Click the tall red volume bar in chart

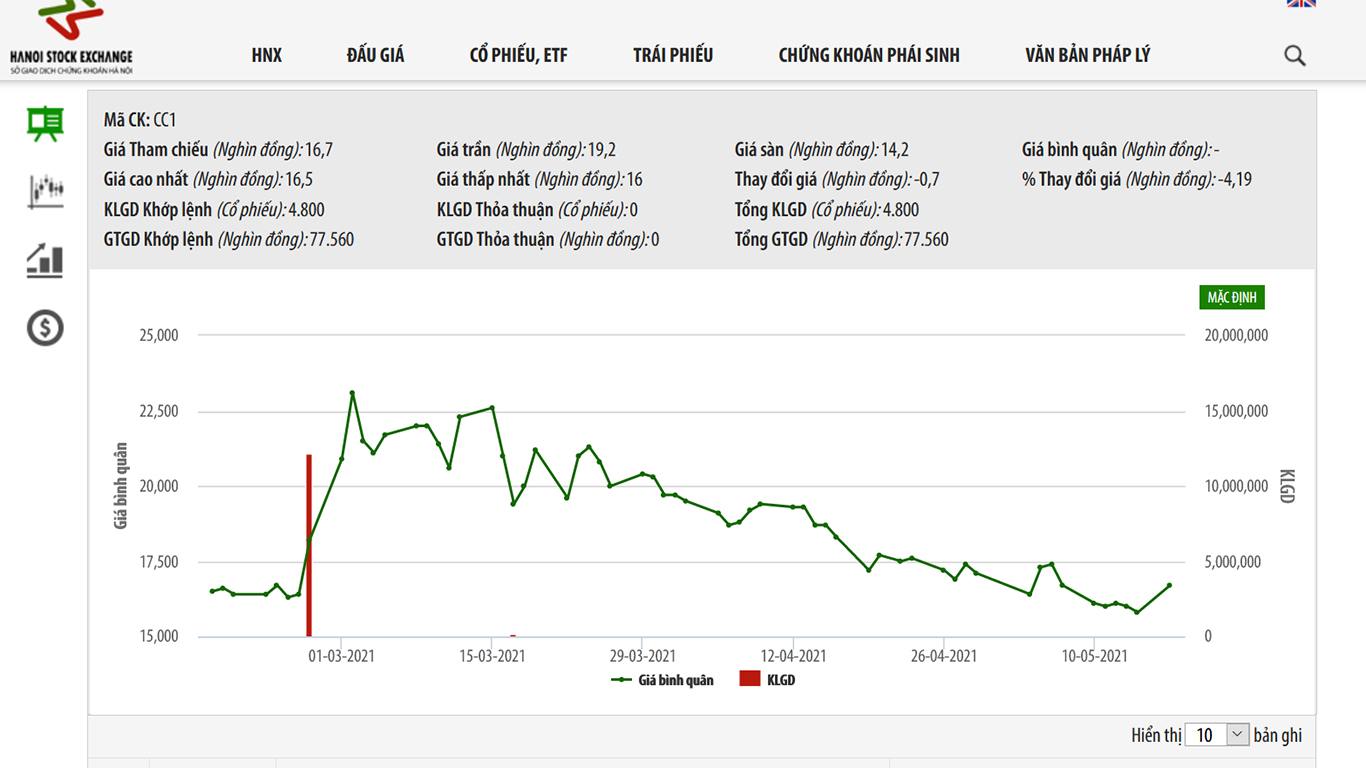[x=309, y=545]
